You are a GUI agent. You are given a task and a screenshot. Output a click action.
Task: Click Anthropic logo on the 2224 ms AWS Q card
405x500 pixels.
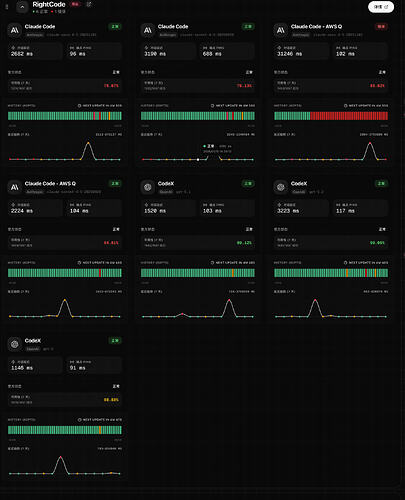(x=15, y=187)
